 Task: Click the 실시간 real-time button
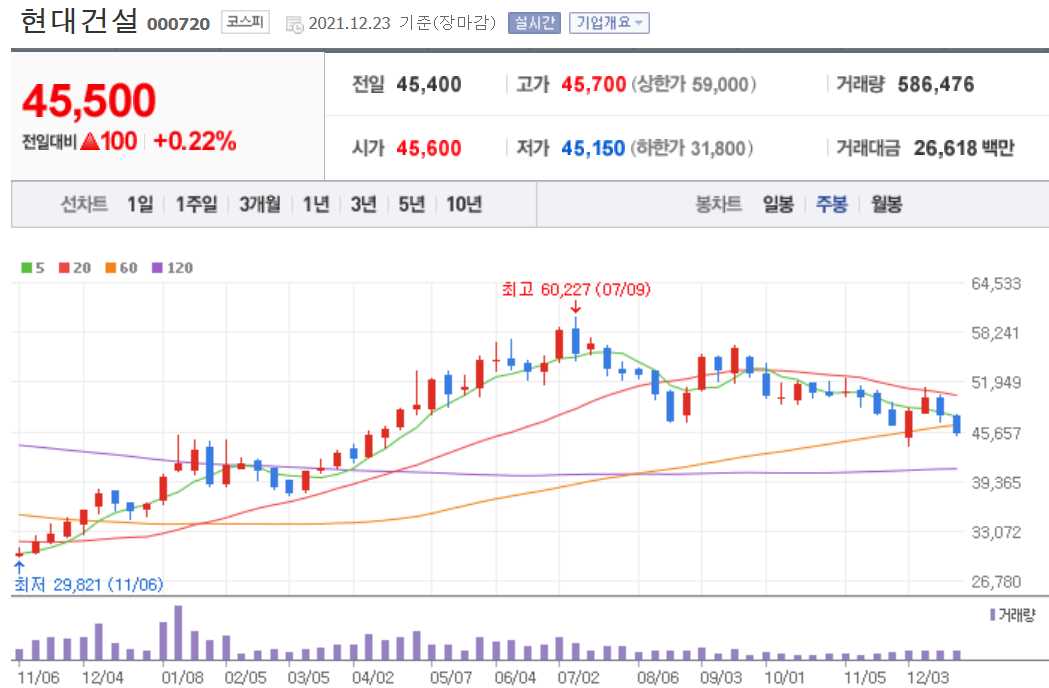click(x=534, y=23)
